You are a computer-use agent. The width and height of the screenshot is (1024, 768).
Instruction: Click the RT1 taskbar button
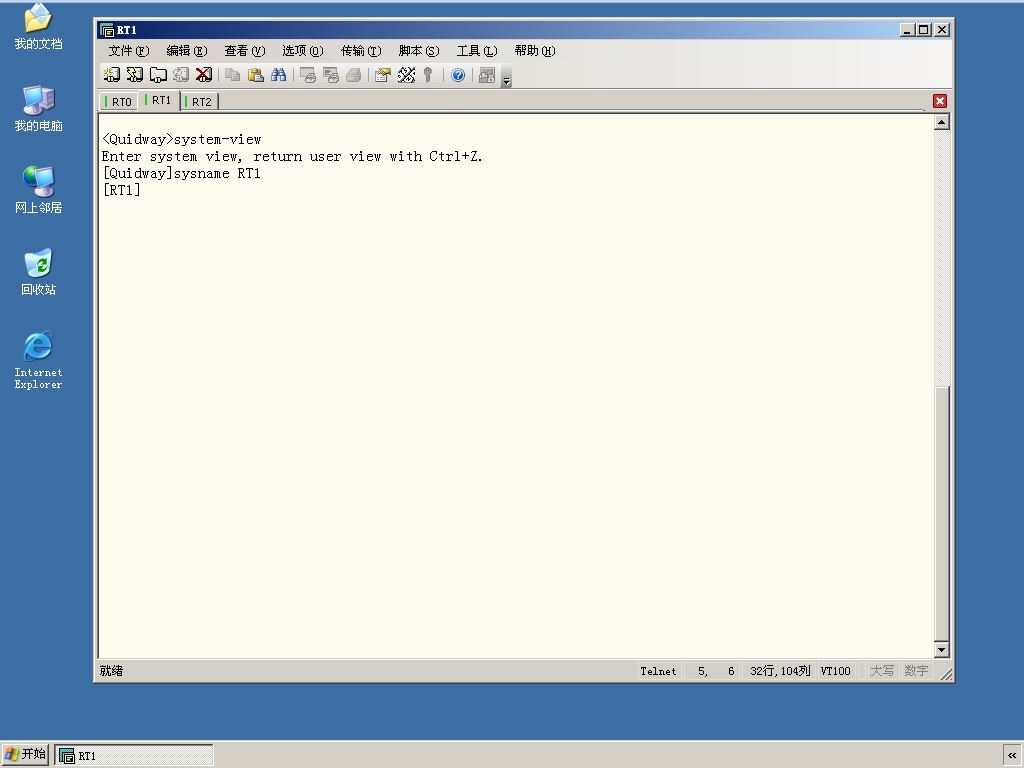tap(134, 756)
